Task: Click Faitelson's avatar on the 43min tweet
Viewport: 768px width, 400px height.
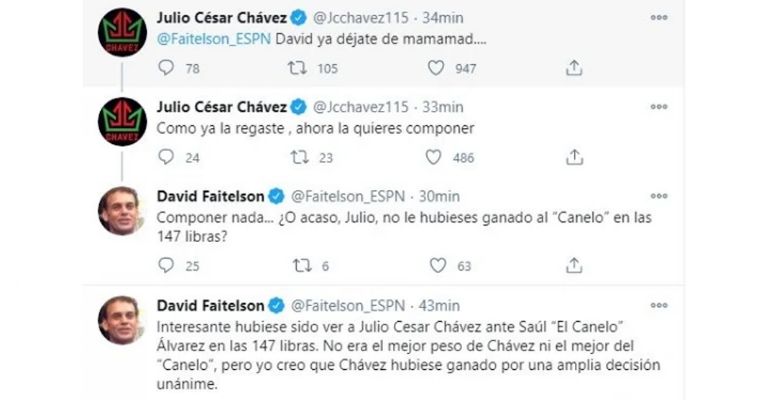Action: coord(122,320)
